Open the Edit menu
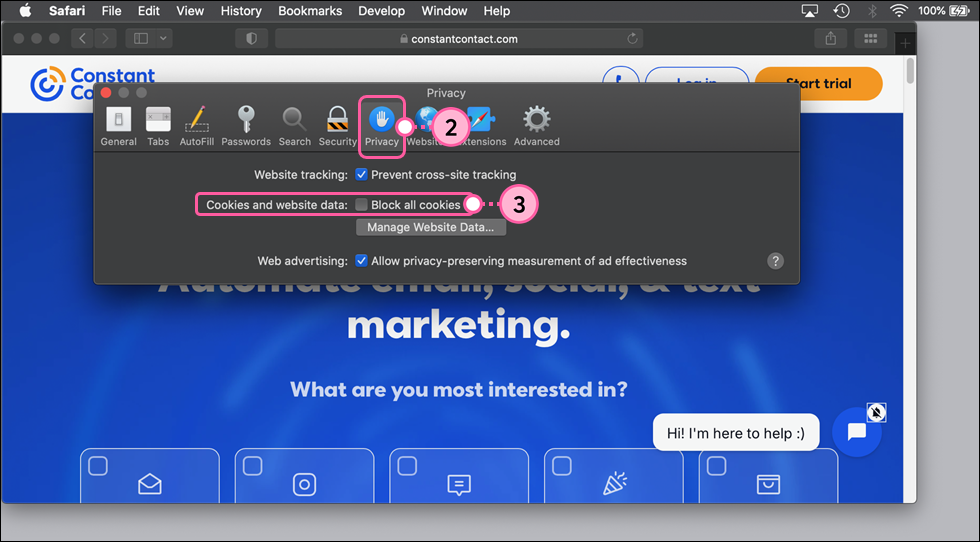This screenshot has height=542, width=980. point(149,11)
